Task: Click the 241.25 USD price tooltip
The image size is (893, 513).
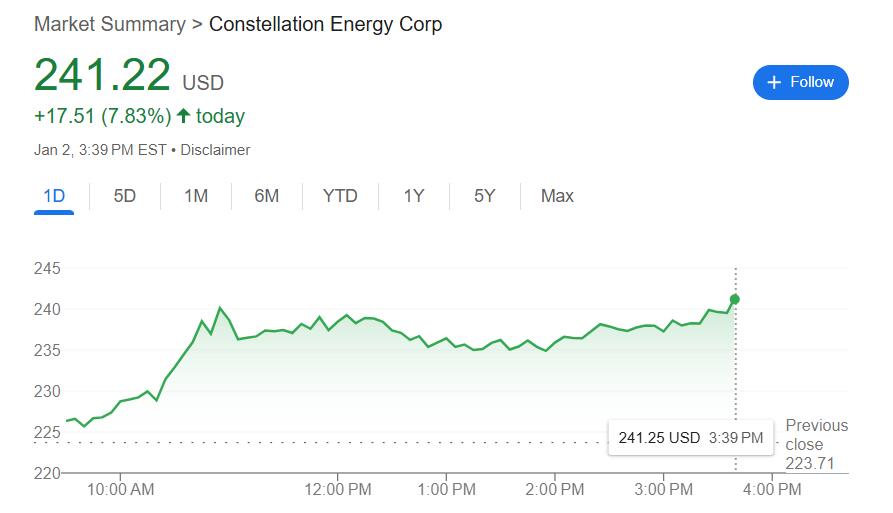Action: click(690, 438)
